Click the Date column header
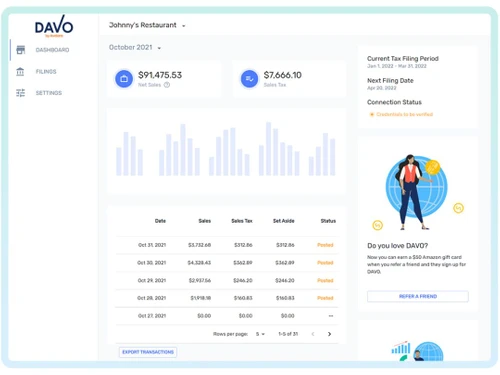Screen dimensions: 500x375 tap(160, 221)
